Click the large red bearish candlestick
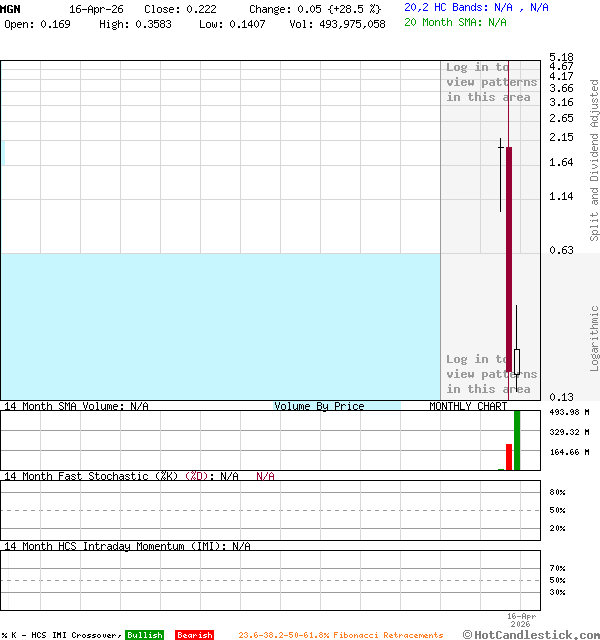This screenshot has height=640, width=600. click(x=509, y=260)
